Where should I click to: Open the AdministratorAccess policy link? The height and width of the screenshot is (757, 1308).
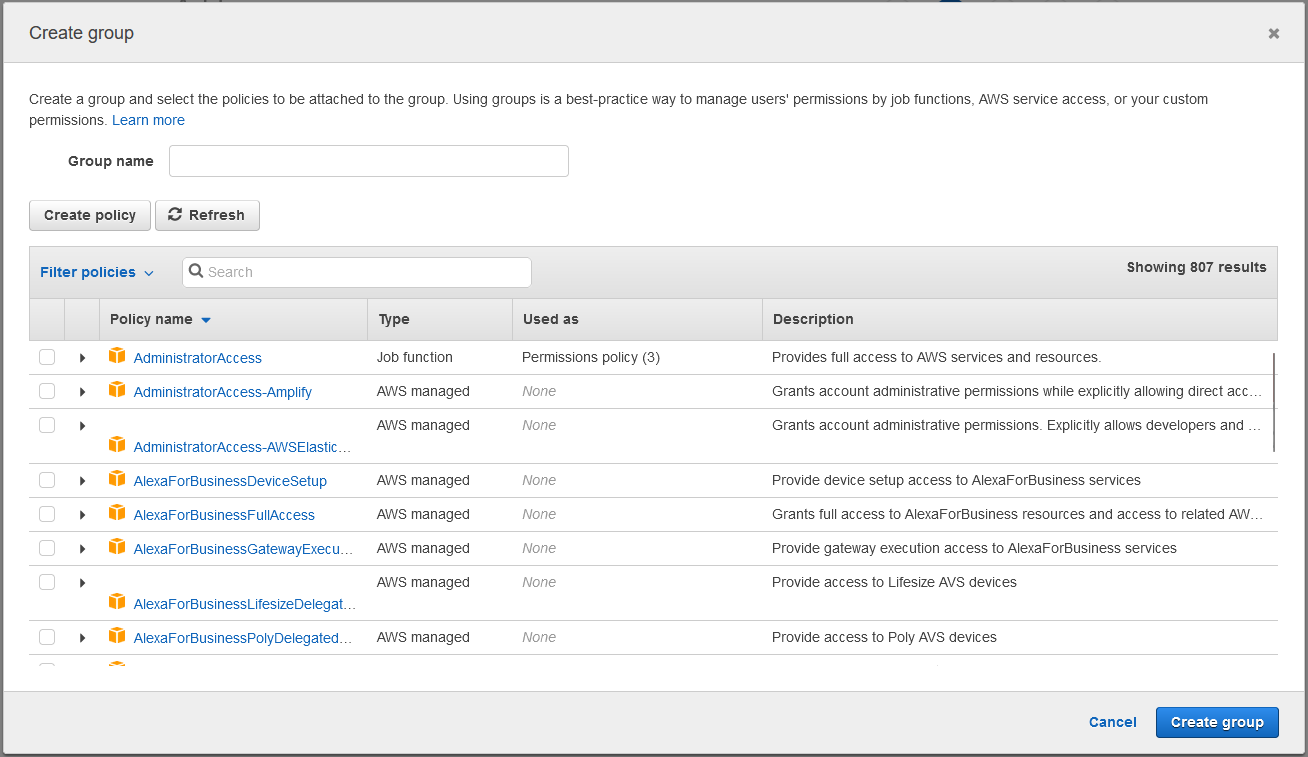pos(198,358)
